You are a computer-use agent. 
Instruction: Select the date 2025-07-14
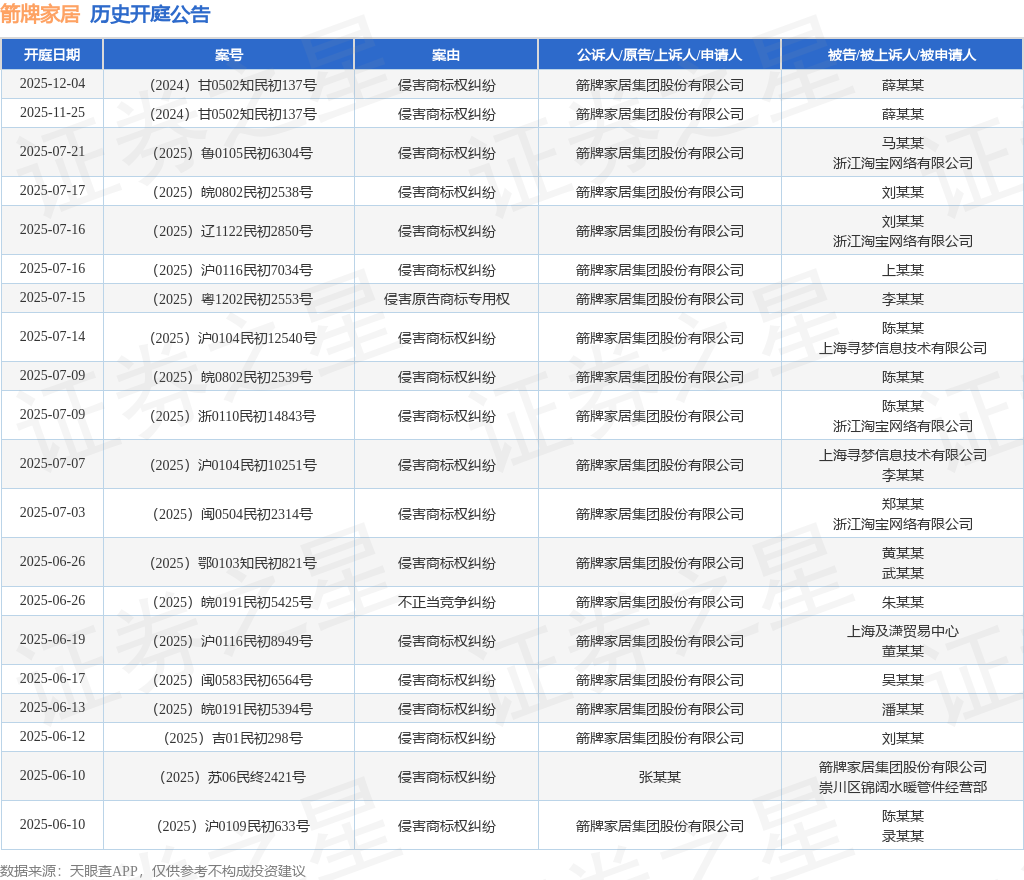(52, 337)
